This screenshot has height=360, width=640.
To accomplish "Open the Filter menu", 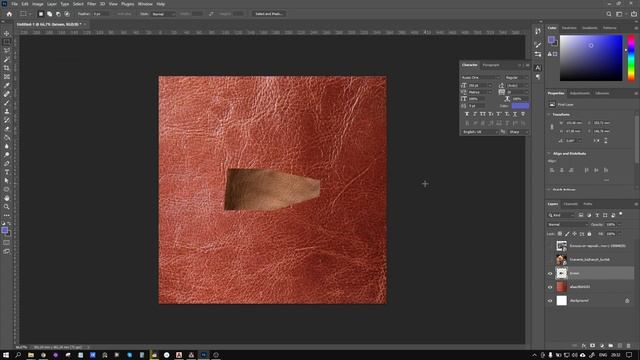I will point(91,4).
